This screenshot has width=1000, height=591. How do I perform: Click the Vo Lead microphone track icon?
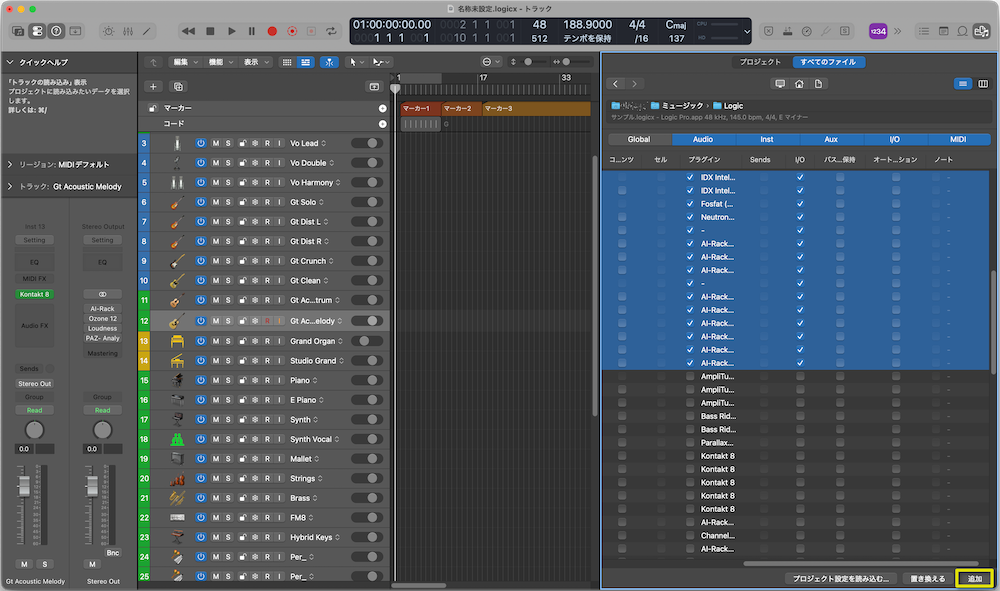point(177,143)
